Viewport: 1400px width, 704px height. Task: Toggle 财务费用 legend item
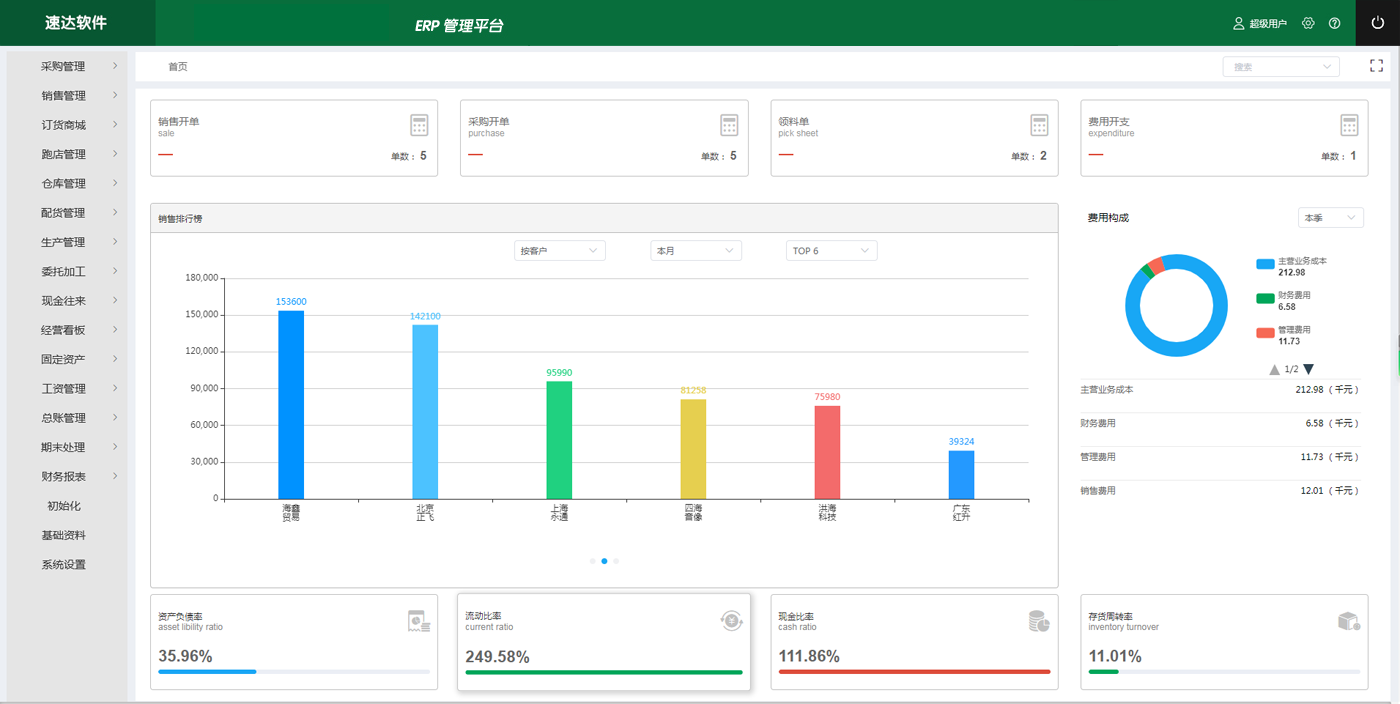click(1285, 301)
